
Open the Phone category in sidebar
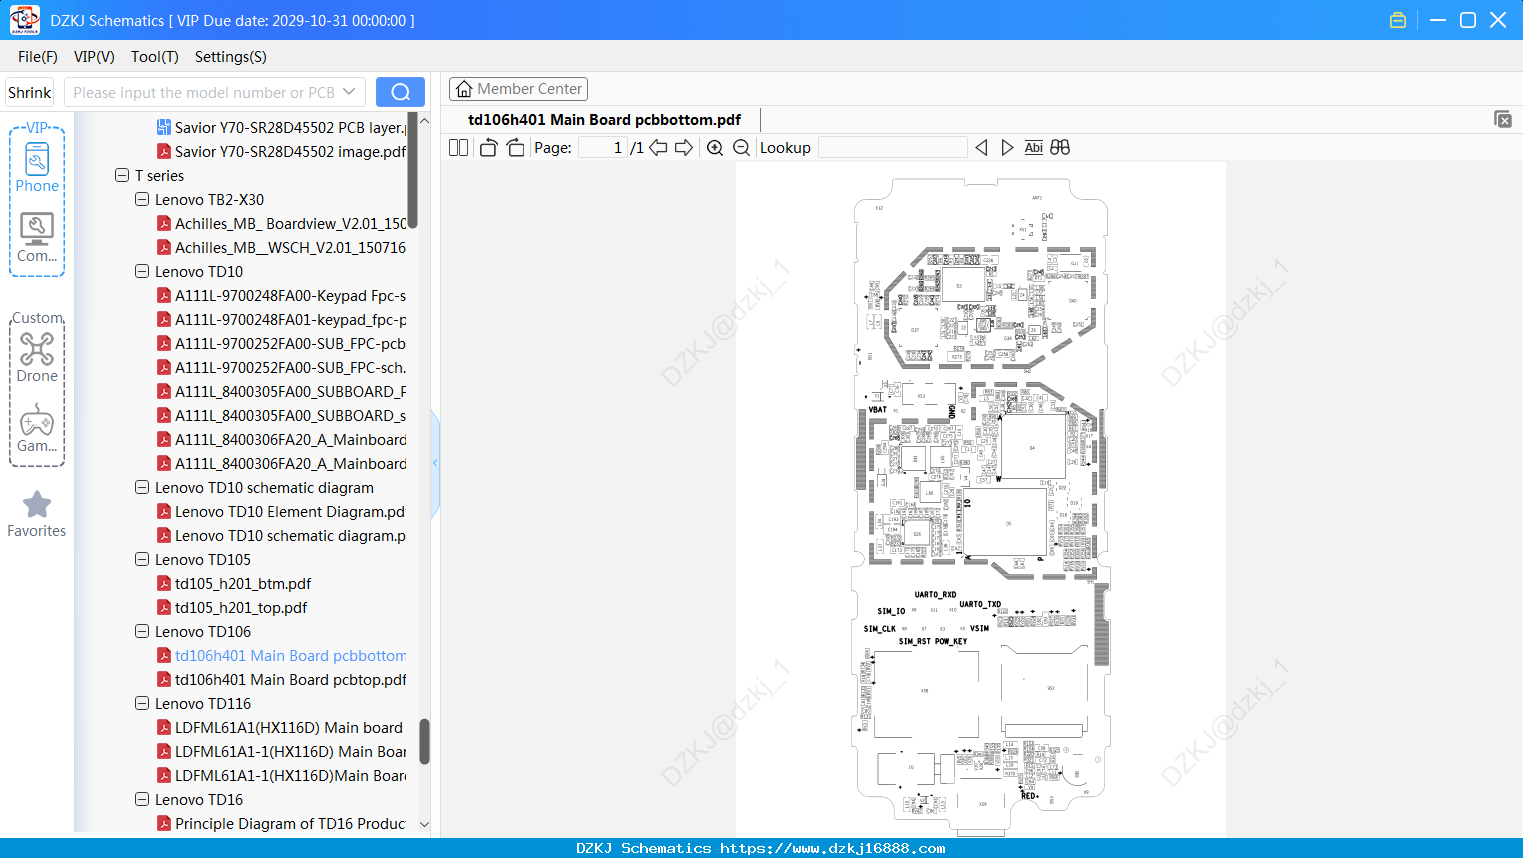37,167
